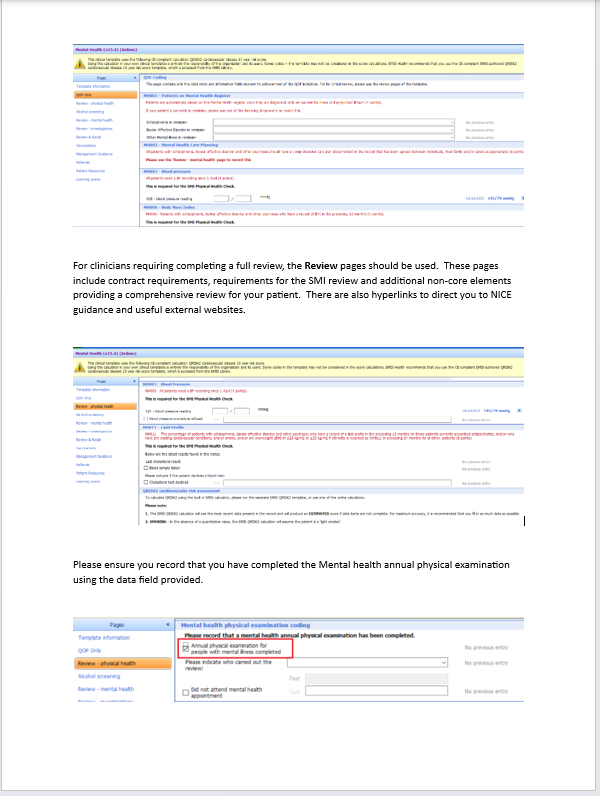This screenshot has width=600, height=796.
Task: Open Review & Recall in the Lipid Profile screenshot
Action: coord(89,440)
